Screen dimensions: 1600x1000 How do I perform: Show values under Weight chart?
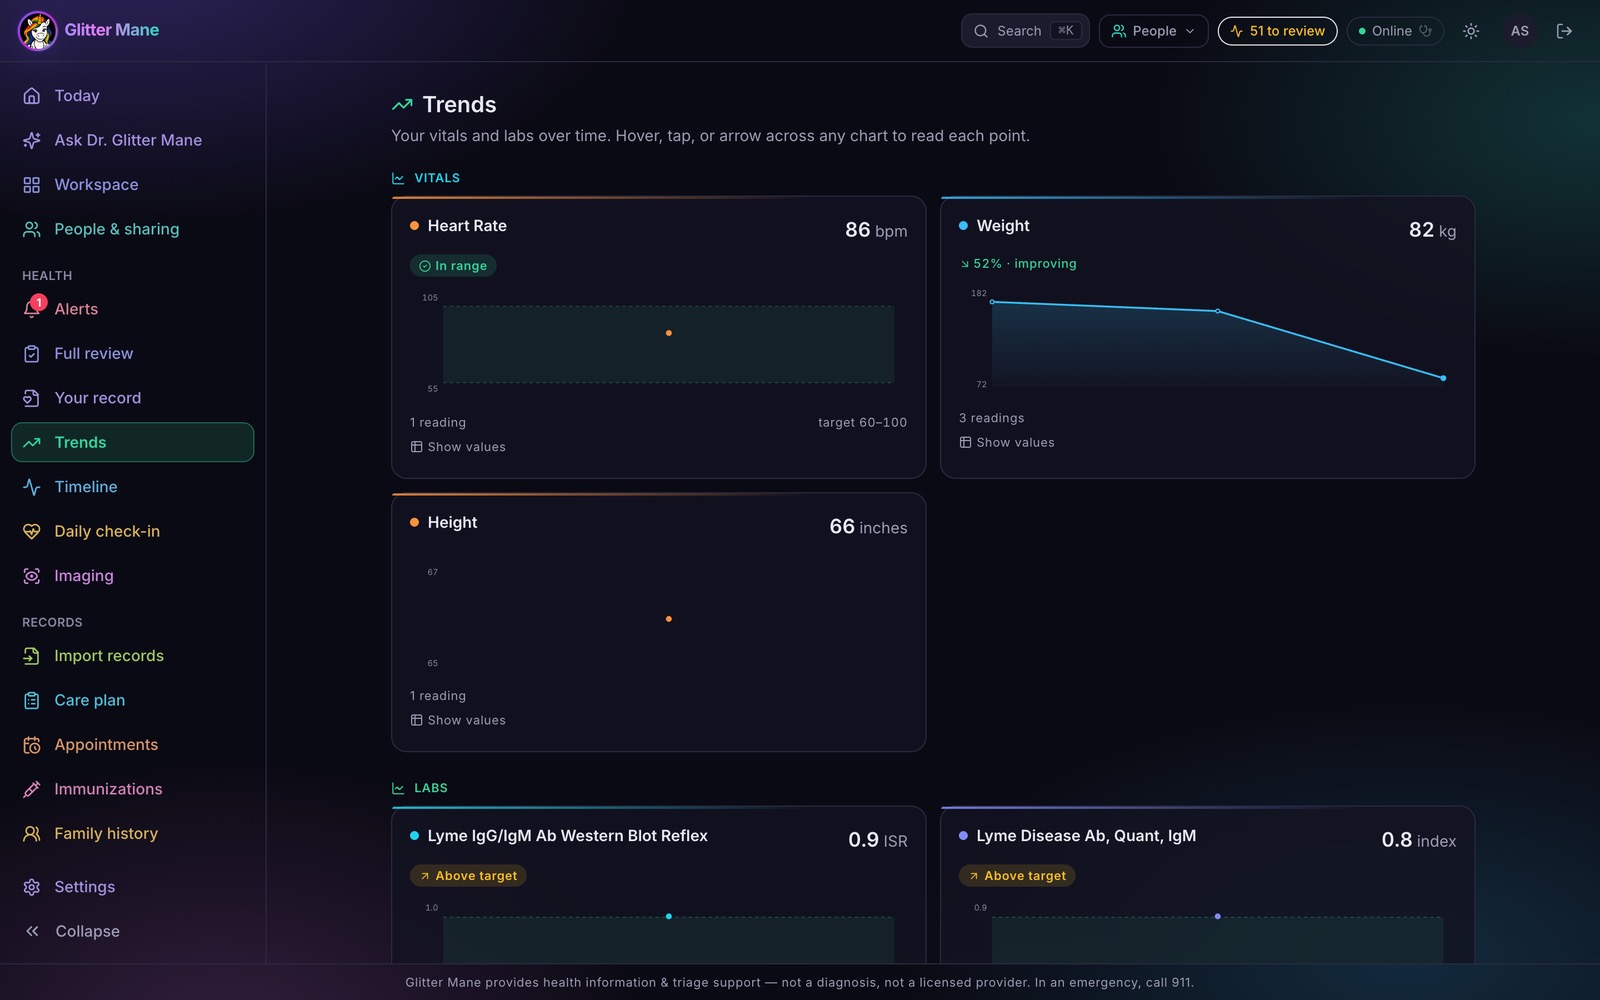(1007, 442)
